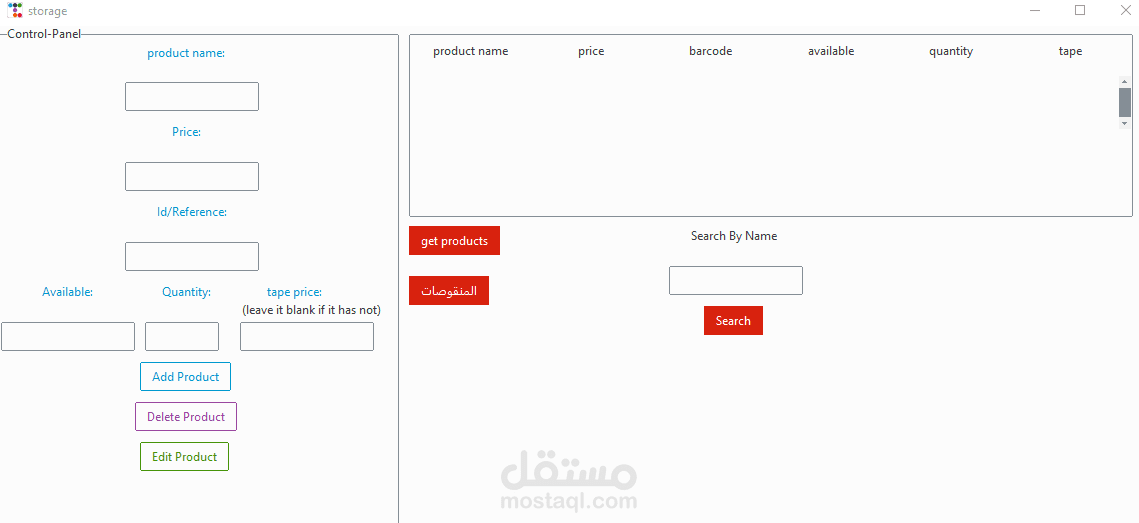Click the Delete Product button

pyautogui.click(x=186, y=416)
